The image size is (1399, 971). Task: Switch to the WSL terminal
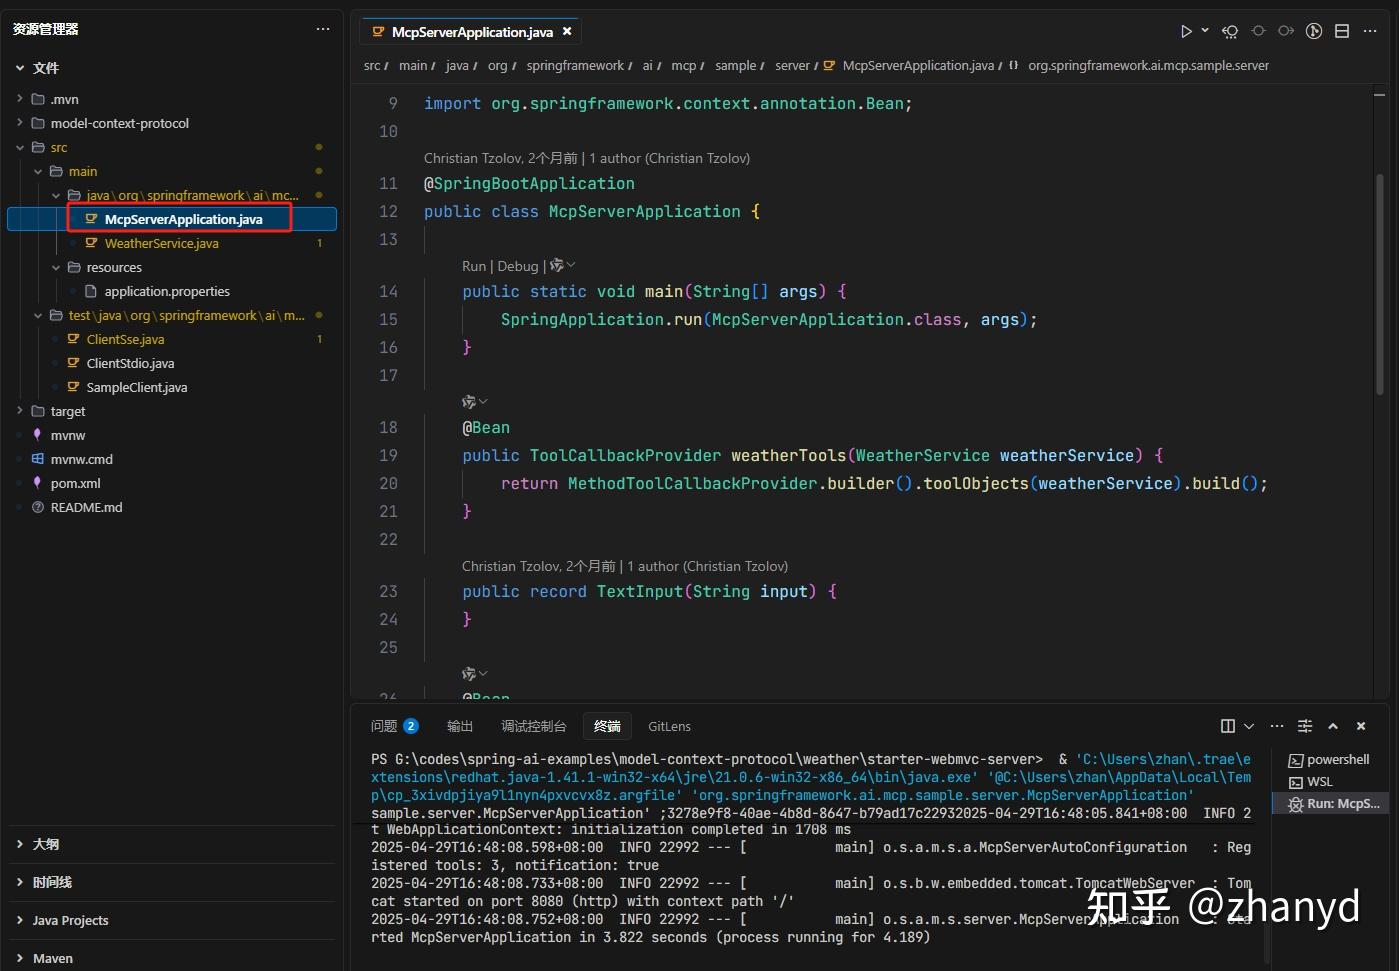1319,782
